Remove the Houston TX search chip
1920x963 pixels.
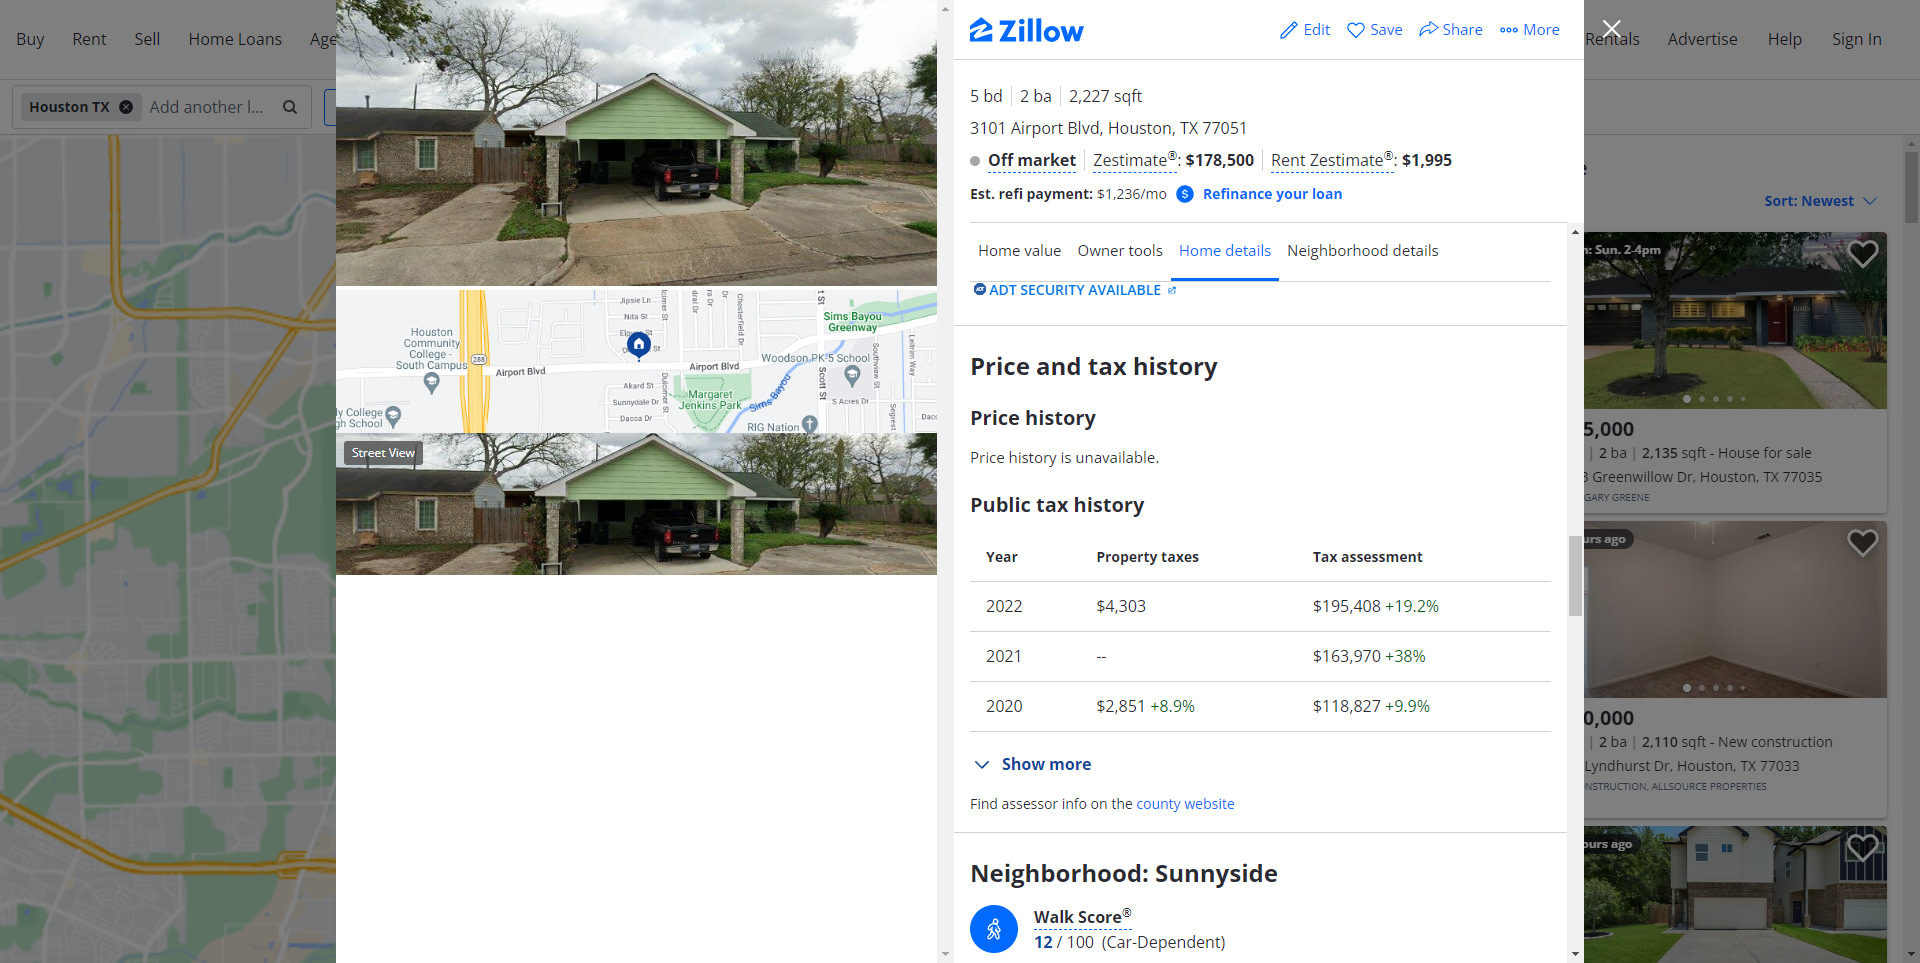tap(126, 107)
